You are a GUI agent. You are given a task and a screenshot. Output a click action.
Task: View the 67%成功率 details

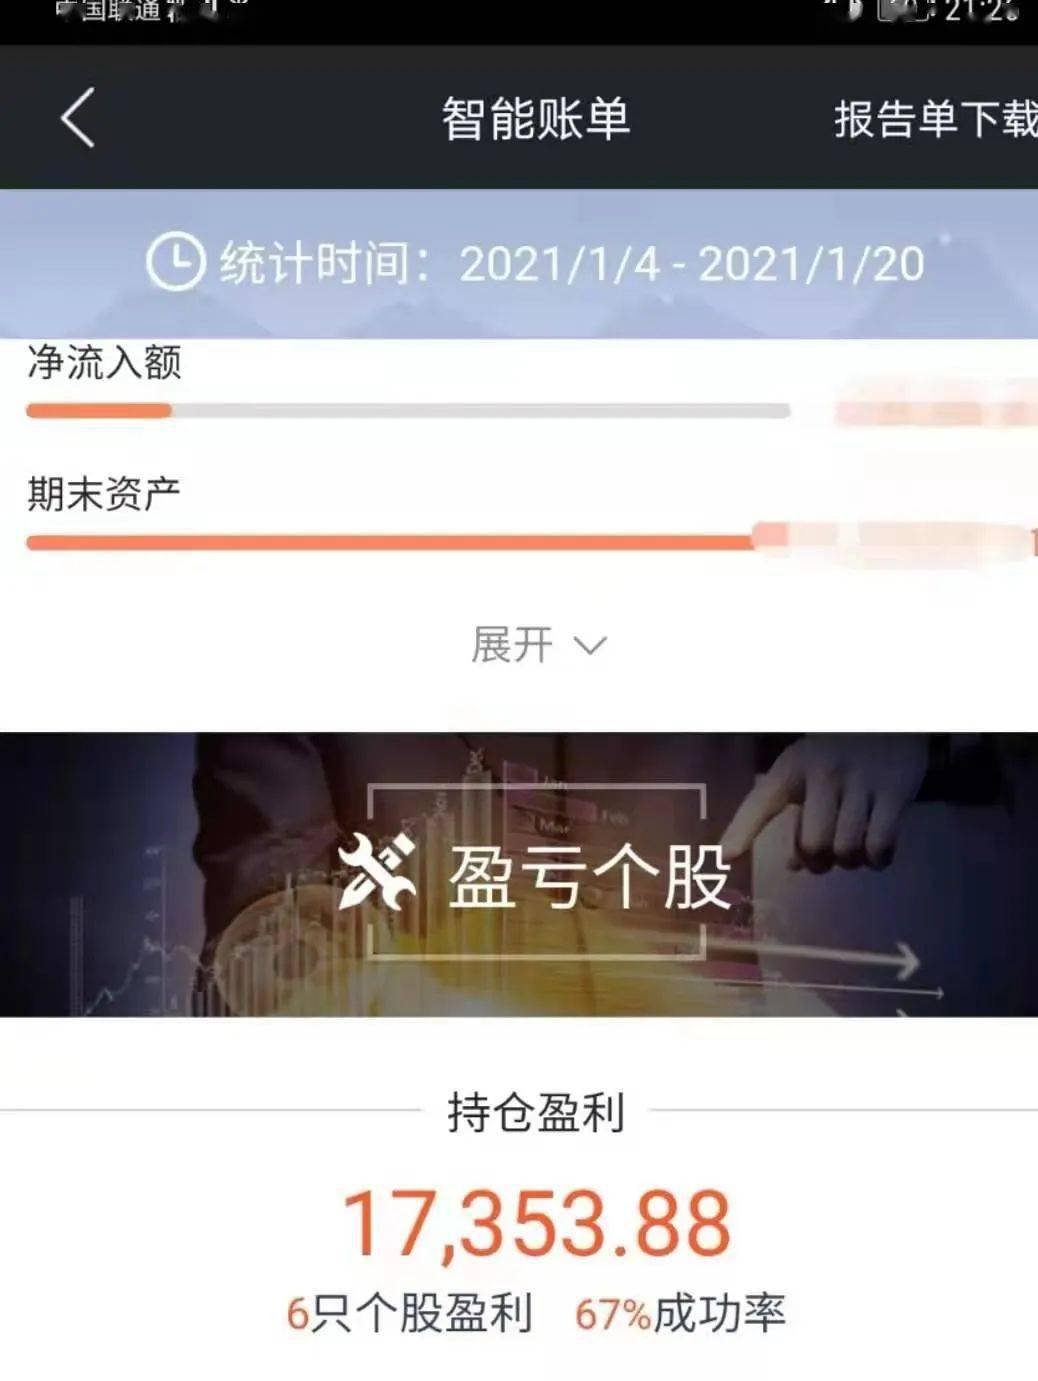point(680,1313)
